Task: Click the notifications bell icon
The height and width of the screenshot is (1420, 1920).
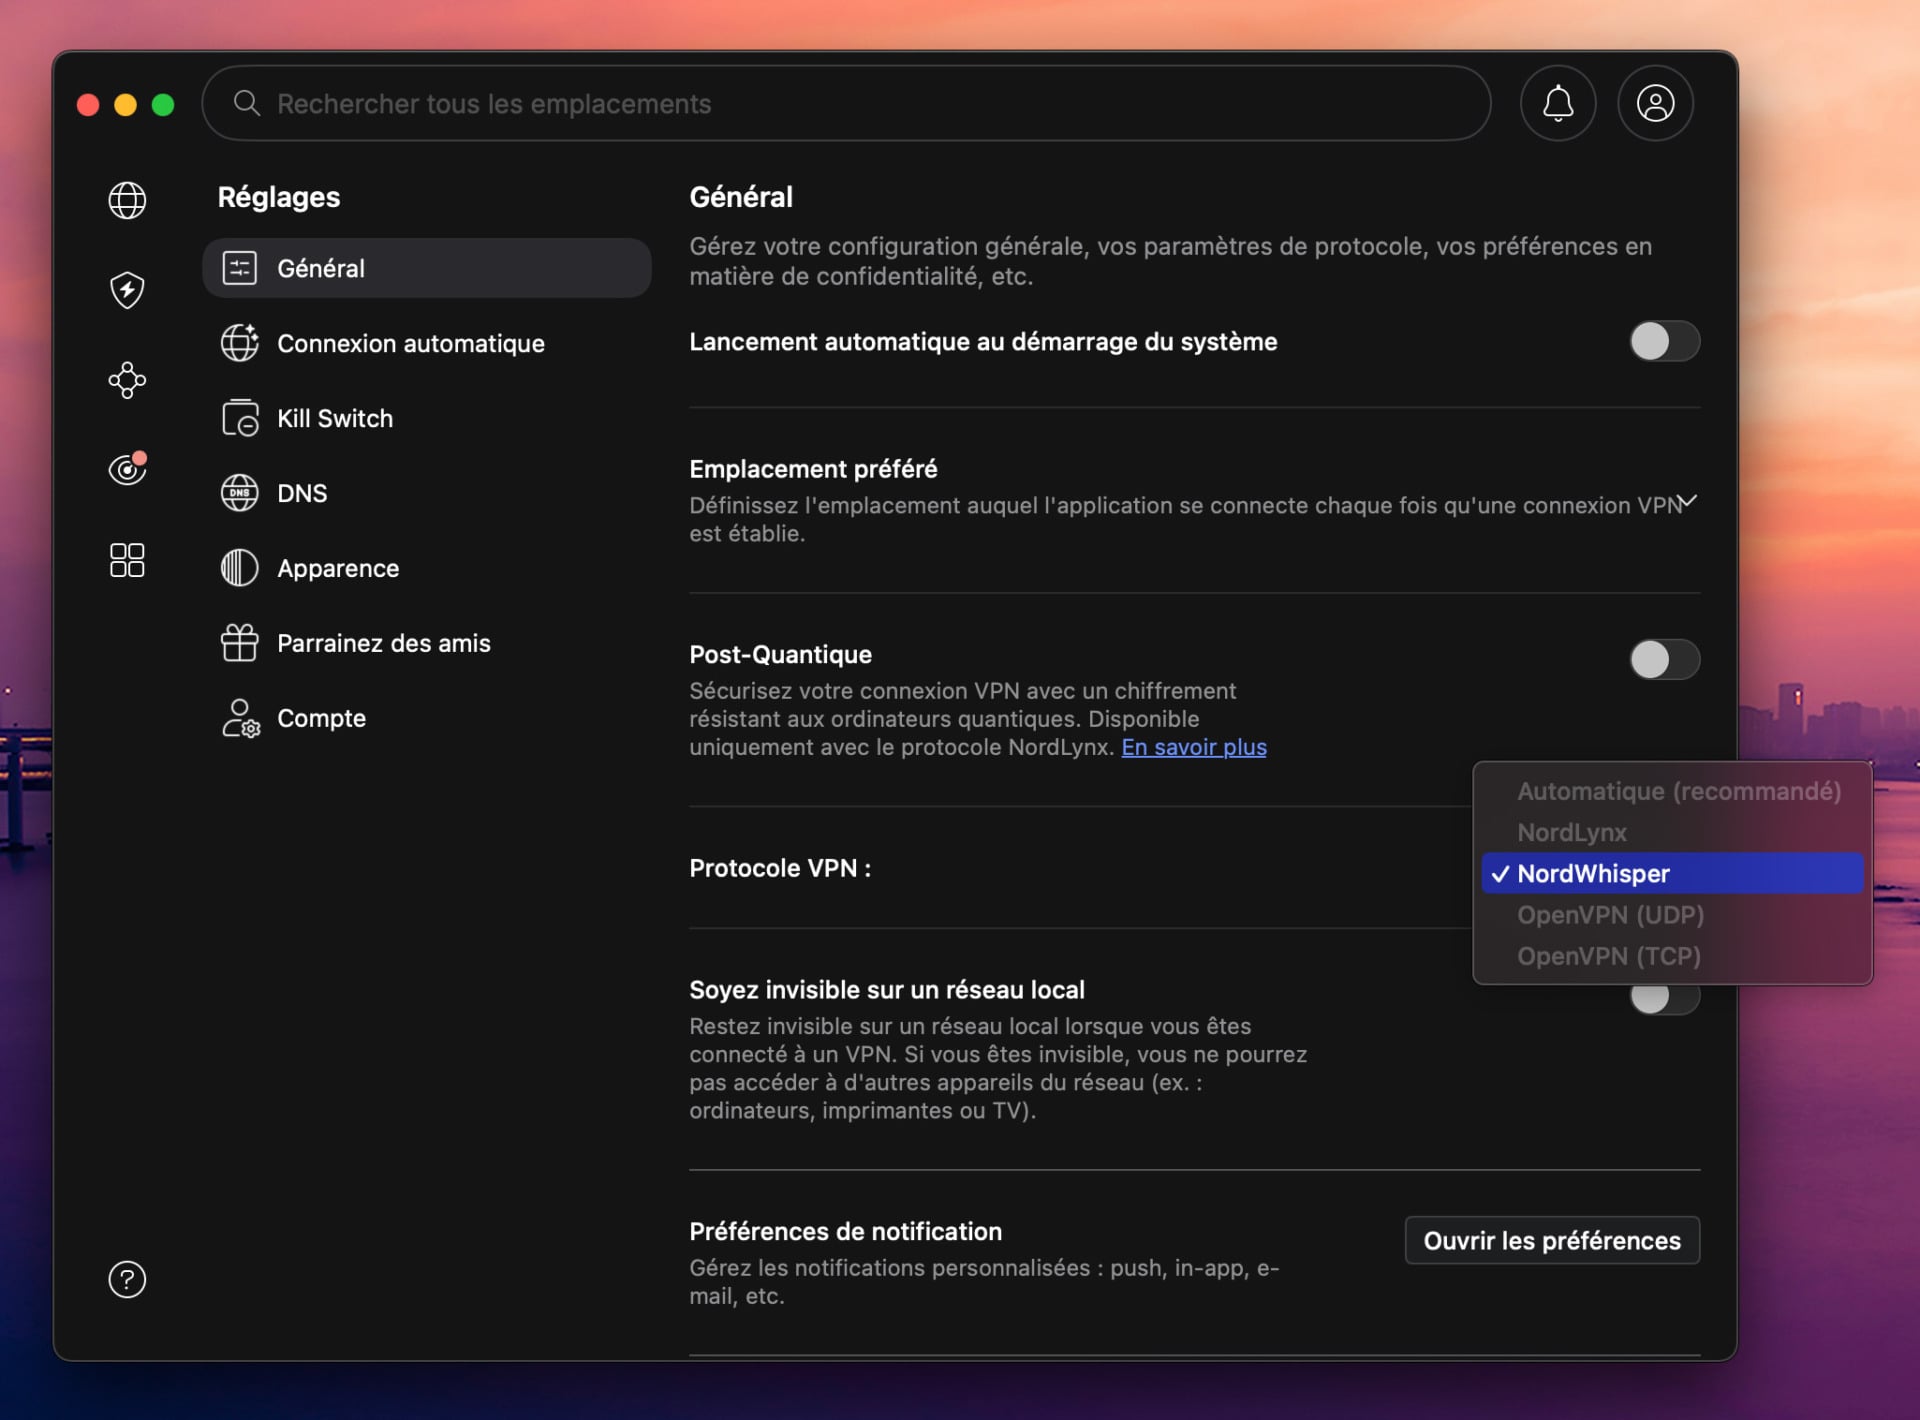Action: click(1558, 103)
